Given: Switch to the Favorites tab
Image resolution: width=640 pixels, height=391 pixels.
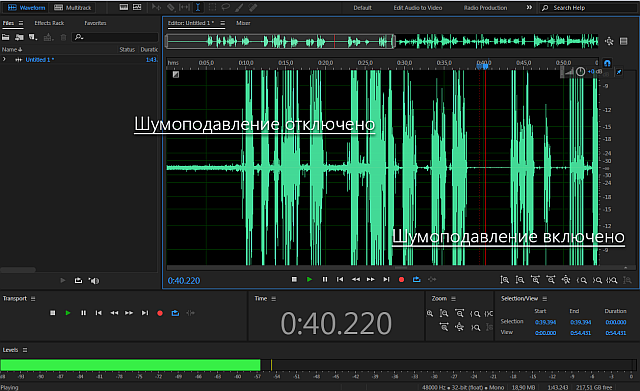Looking at the screenshot, I should click(x=95, y=23).
